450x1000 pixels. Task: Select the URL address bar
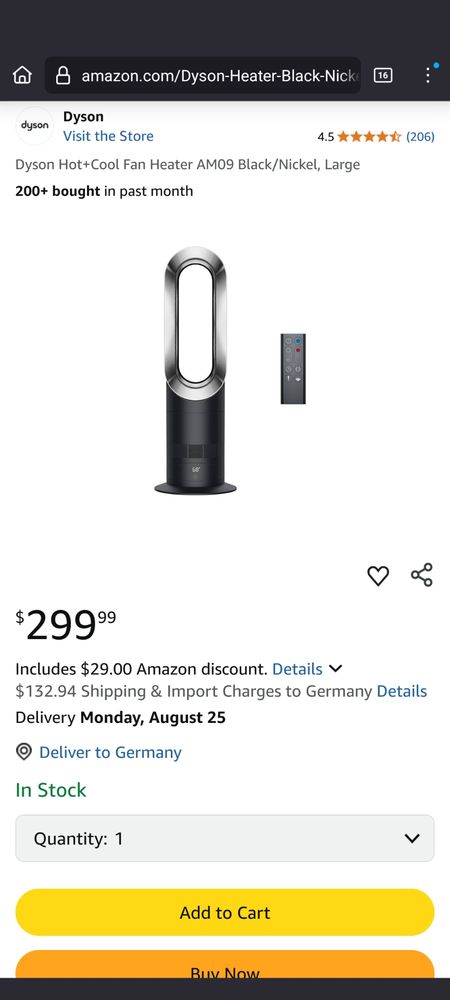click(203, 76)
